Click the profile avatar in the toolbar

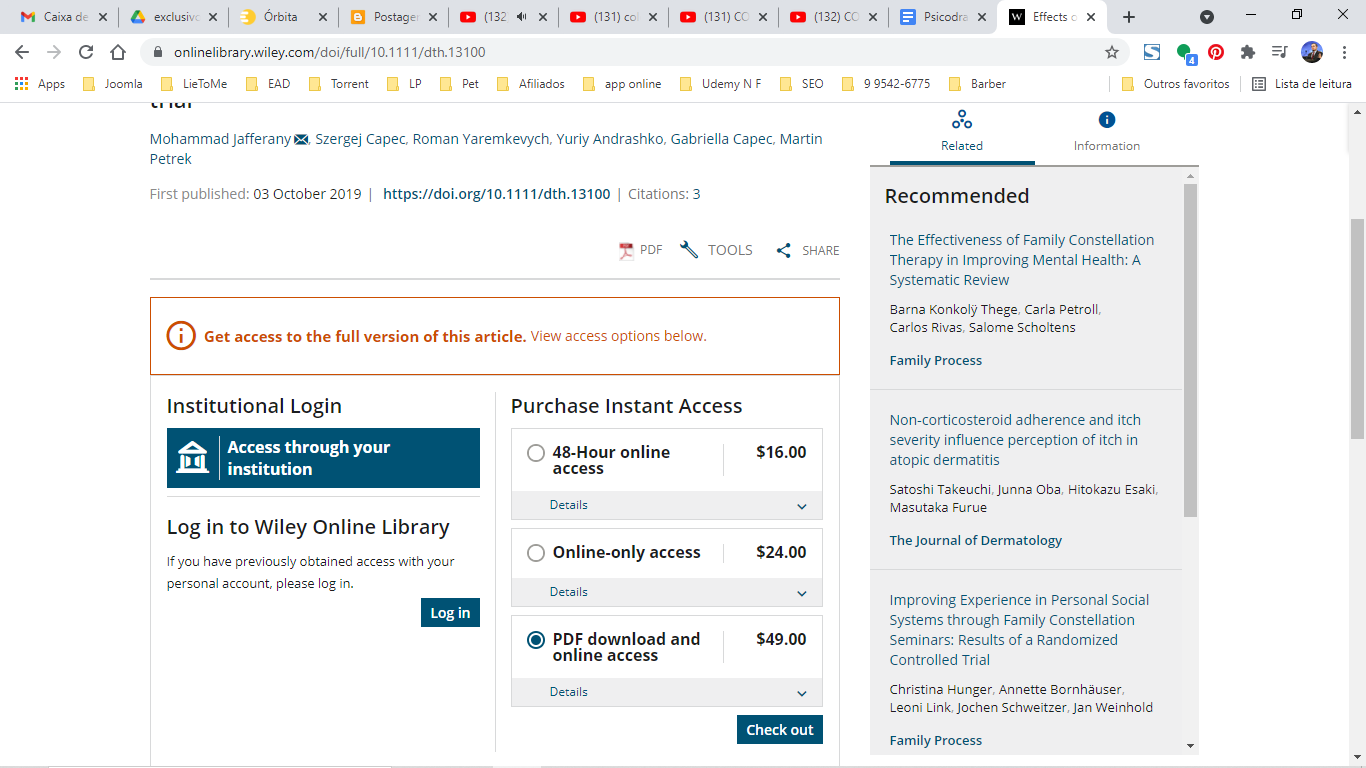(x=1312, y=52)
